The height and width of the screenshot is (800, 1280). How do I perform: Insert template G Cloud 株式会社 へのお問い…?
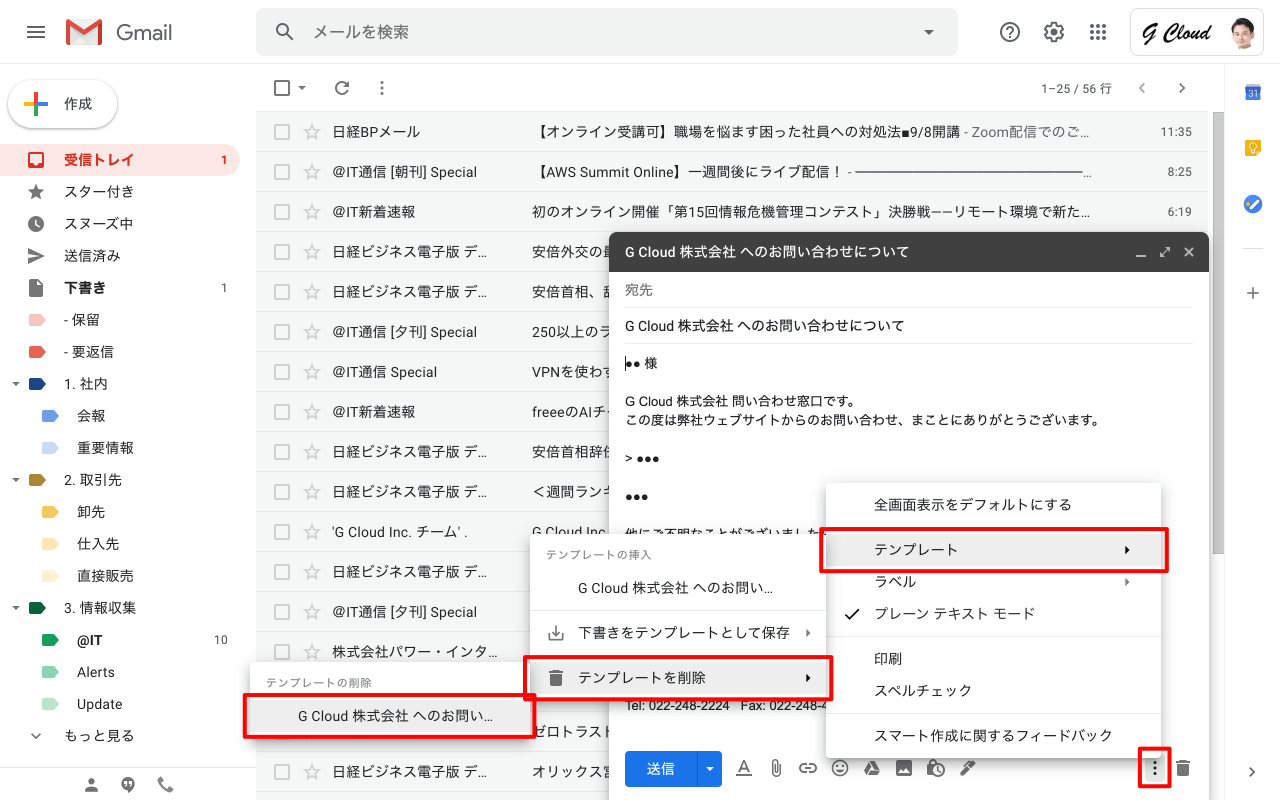(x=678, y=588)
